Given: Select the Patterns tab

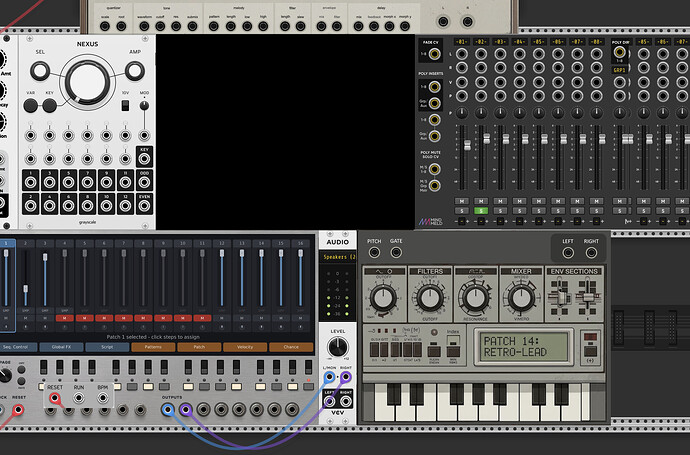Looking at the screenshot, I should point(153,347).
